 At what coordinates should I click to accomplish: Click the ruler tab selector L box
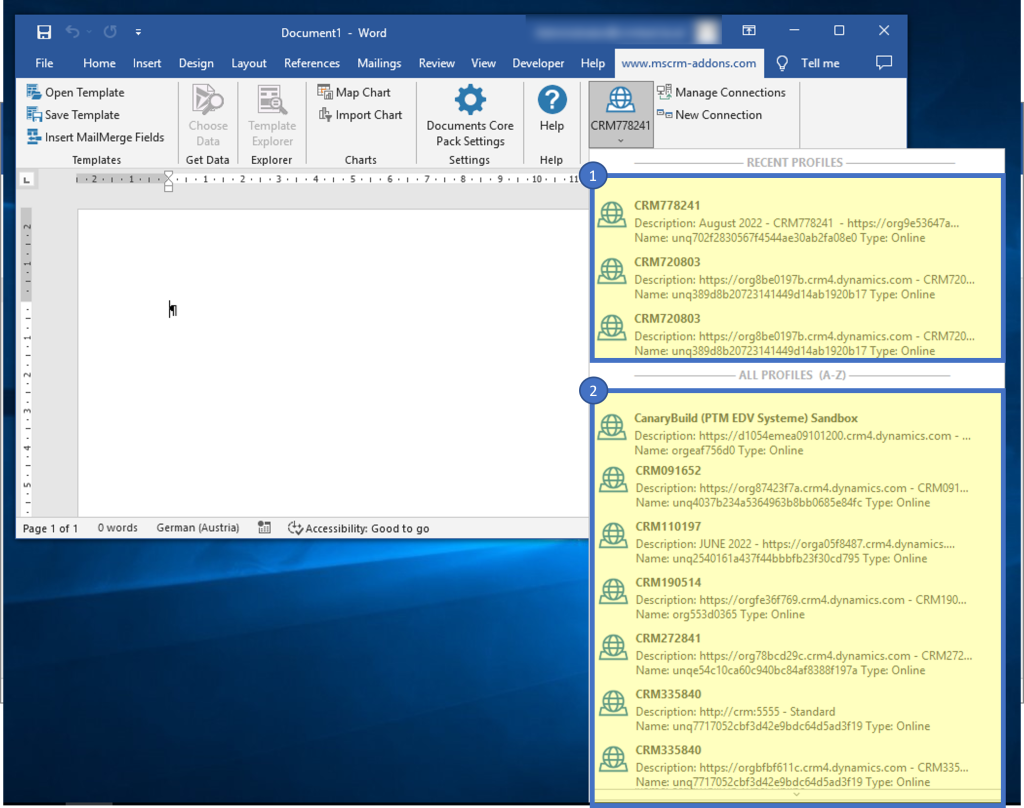point(26,179)
